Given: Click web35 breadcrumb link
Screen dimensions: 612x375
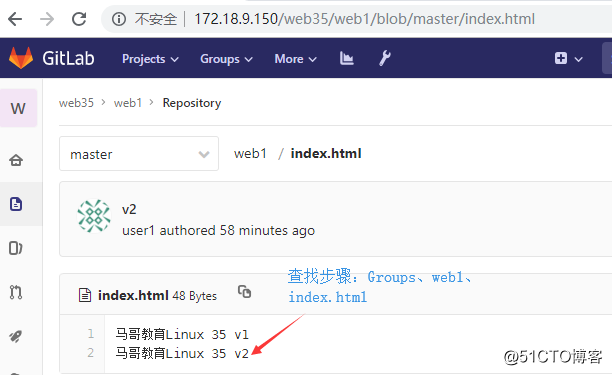Looking at the screenshot, I should pyautogui.click(x=76, y=103).
